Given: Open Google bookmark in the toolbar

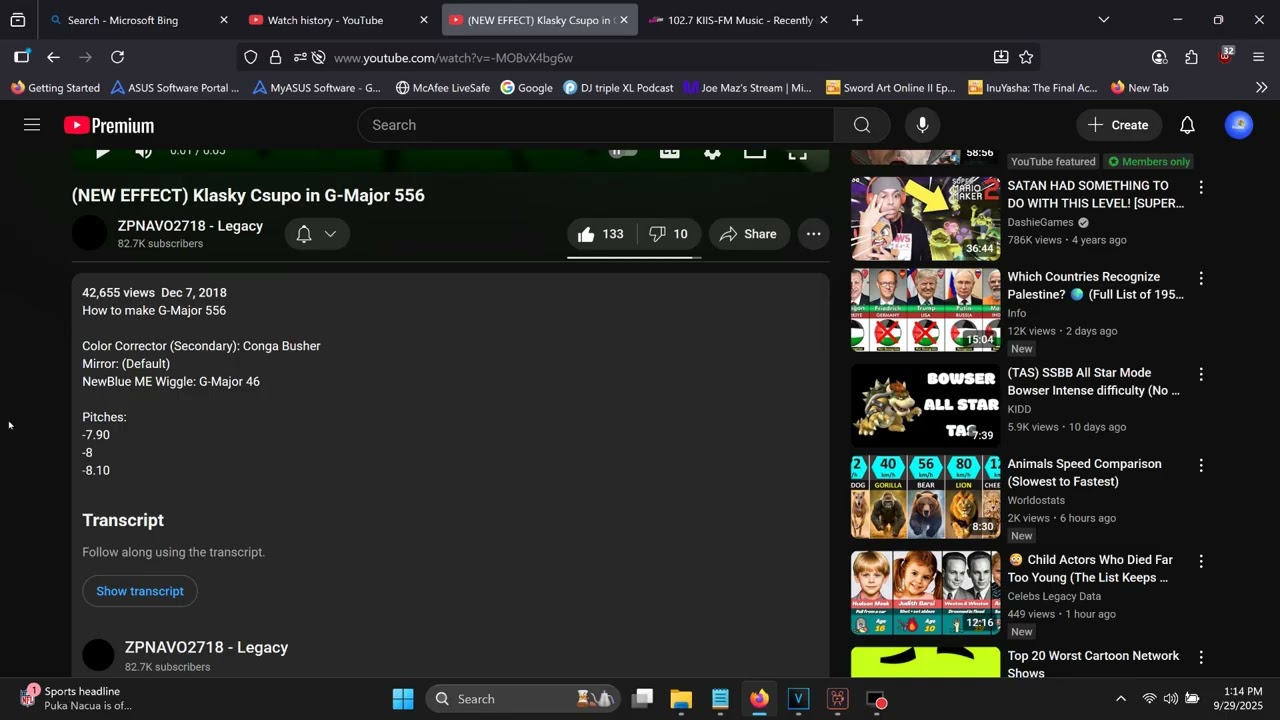Looking at the screenshot, I should (527, 88).
